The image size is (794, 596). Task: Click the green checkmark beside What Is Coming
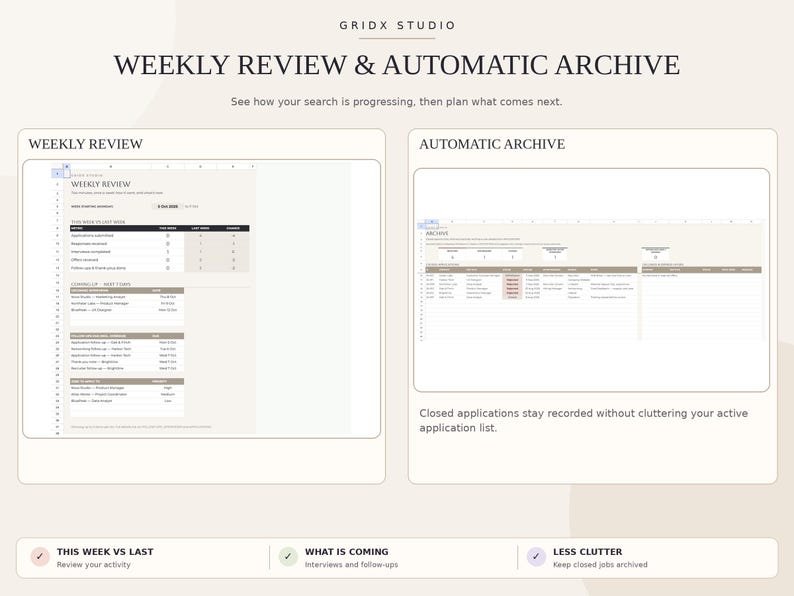[x=288, y=557]
